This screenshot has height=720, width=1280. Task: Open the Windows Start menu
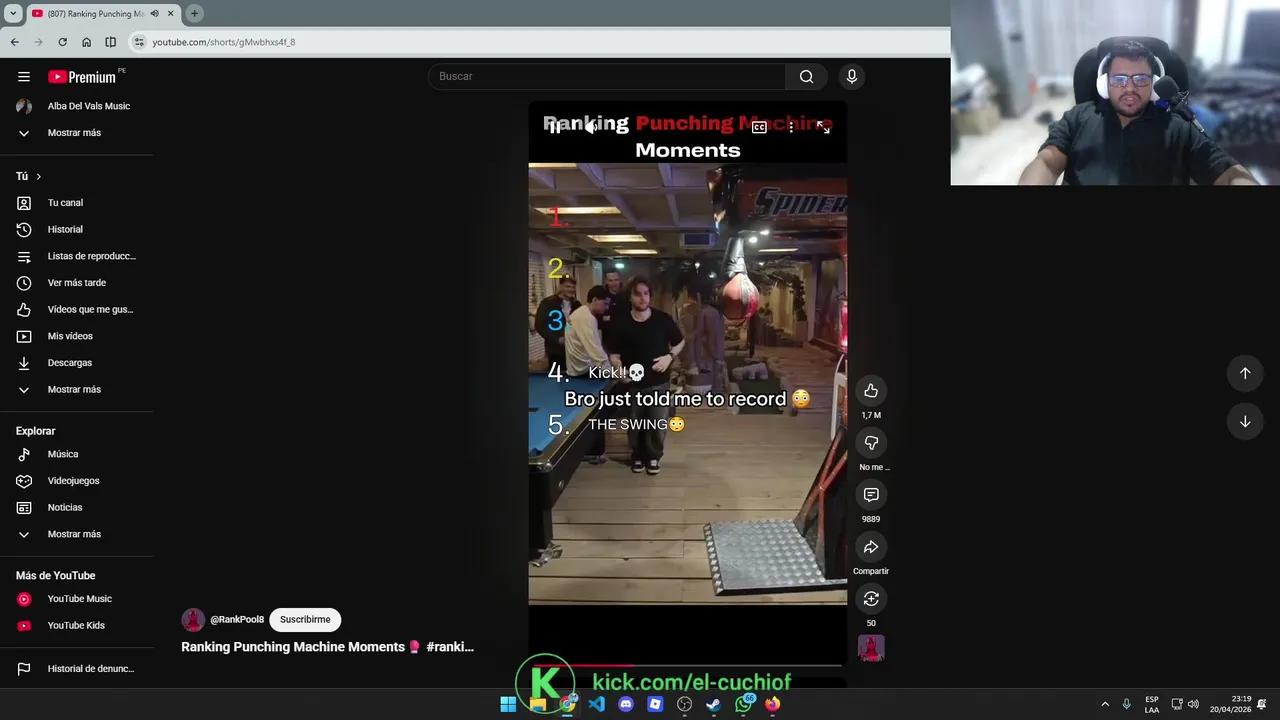click(508, 704)
